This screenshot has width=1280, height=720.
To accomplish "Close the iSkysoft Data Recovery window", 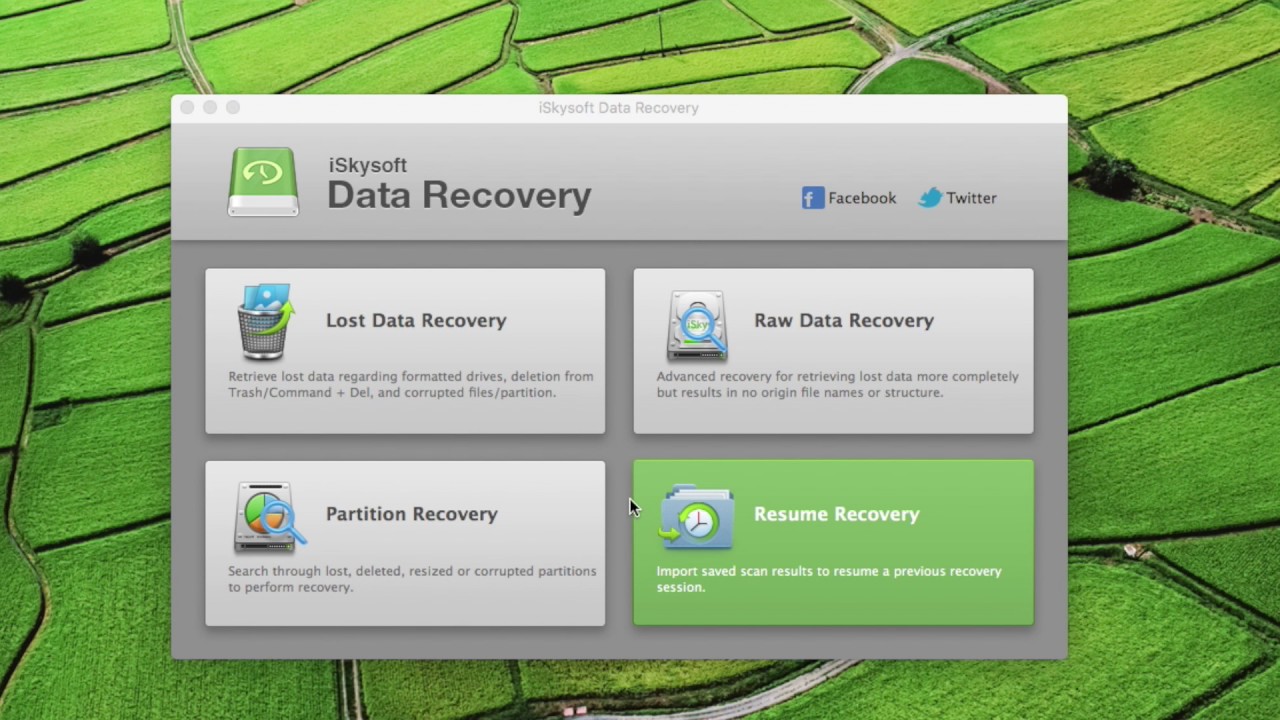I will click(187, 107).
